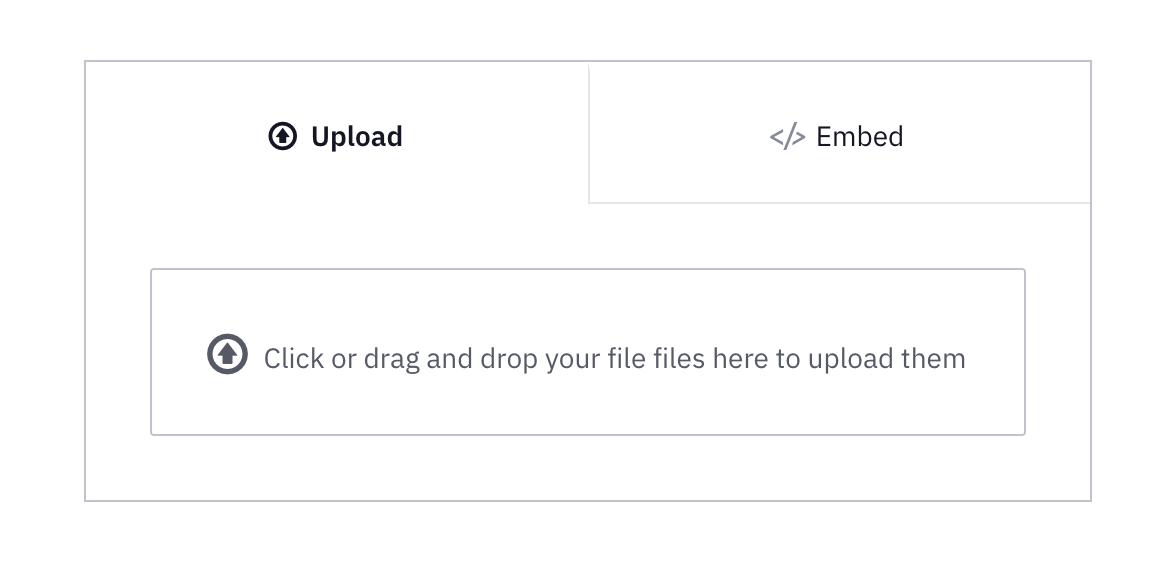Viewport: 1176px width, 580px height.
Task: Activate the dropzone's upload arrow symbol
Action: [227, 353]
